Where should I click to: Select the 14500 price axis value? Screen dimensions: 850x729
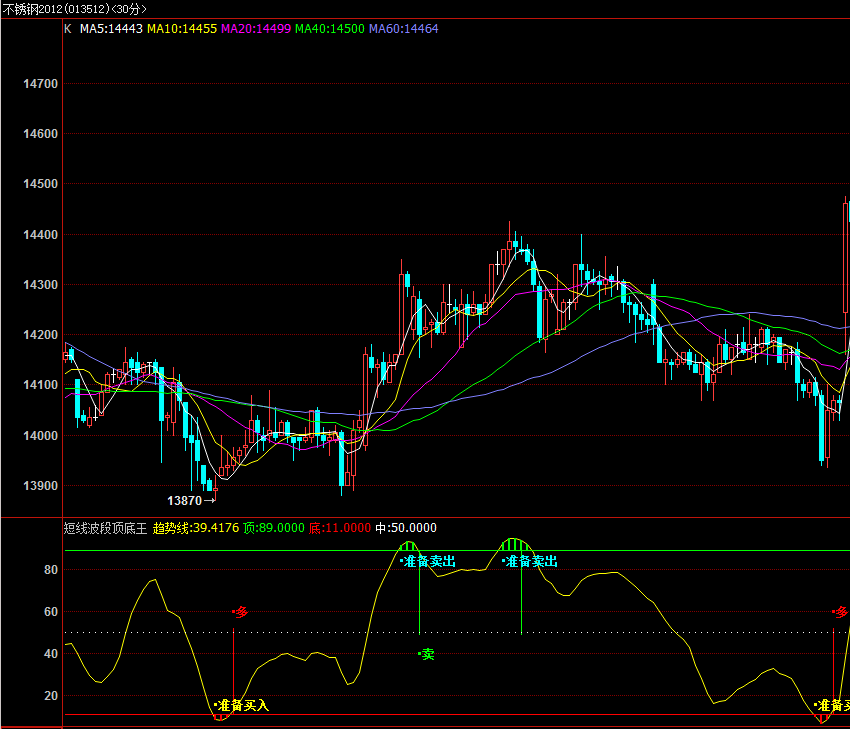[40, 184]
